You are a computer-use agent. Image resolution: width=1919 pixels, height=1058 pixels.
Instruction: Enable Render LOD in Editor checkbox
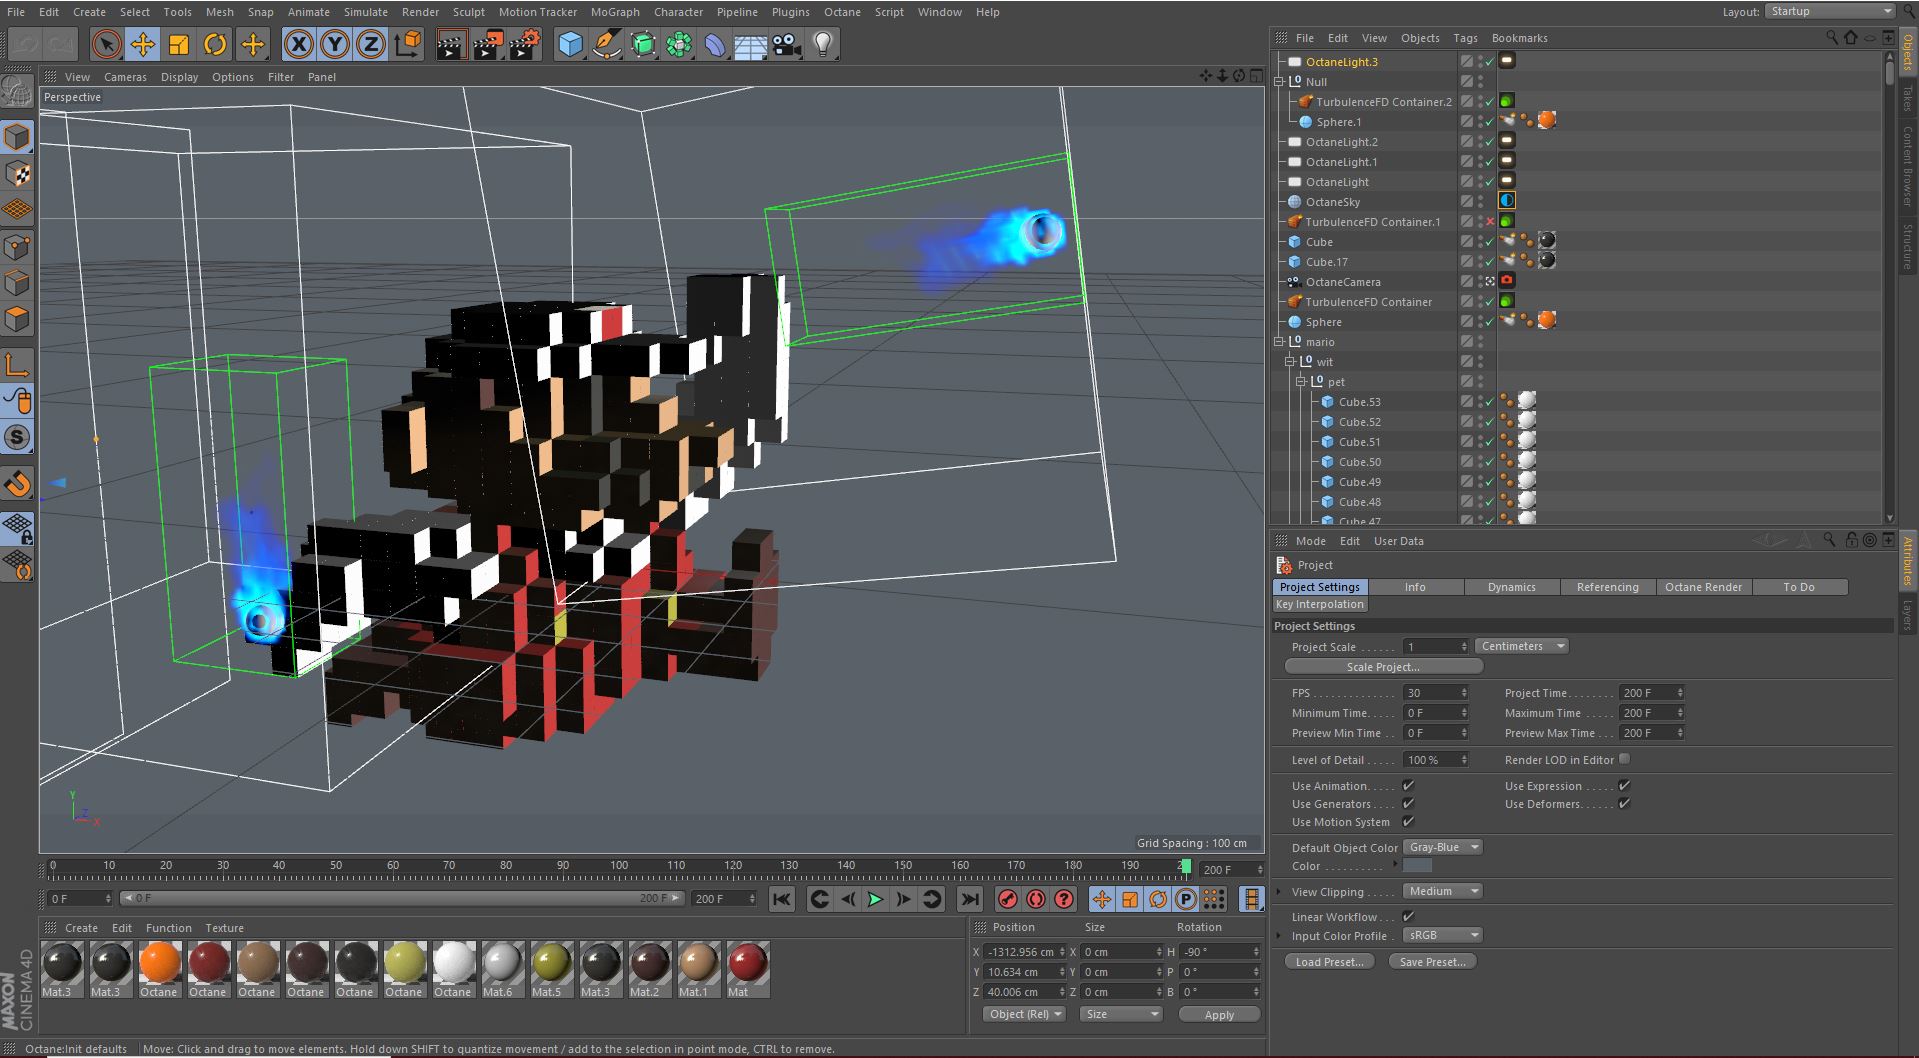click(1624, 759)
